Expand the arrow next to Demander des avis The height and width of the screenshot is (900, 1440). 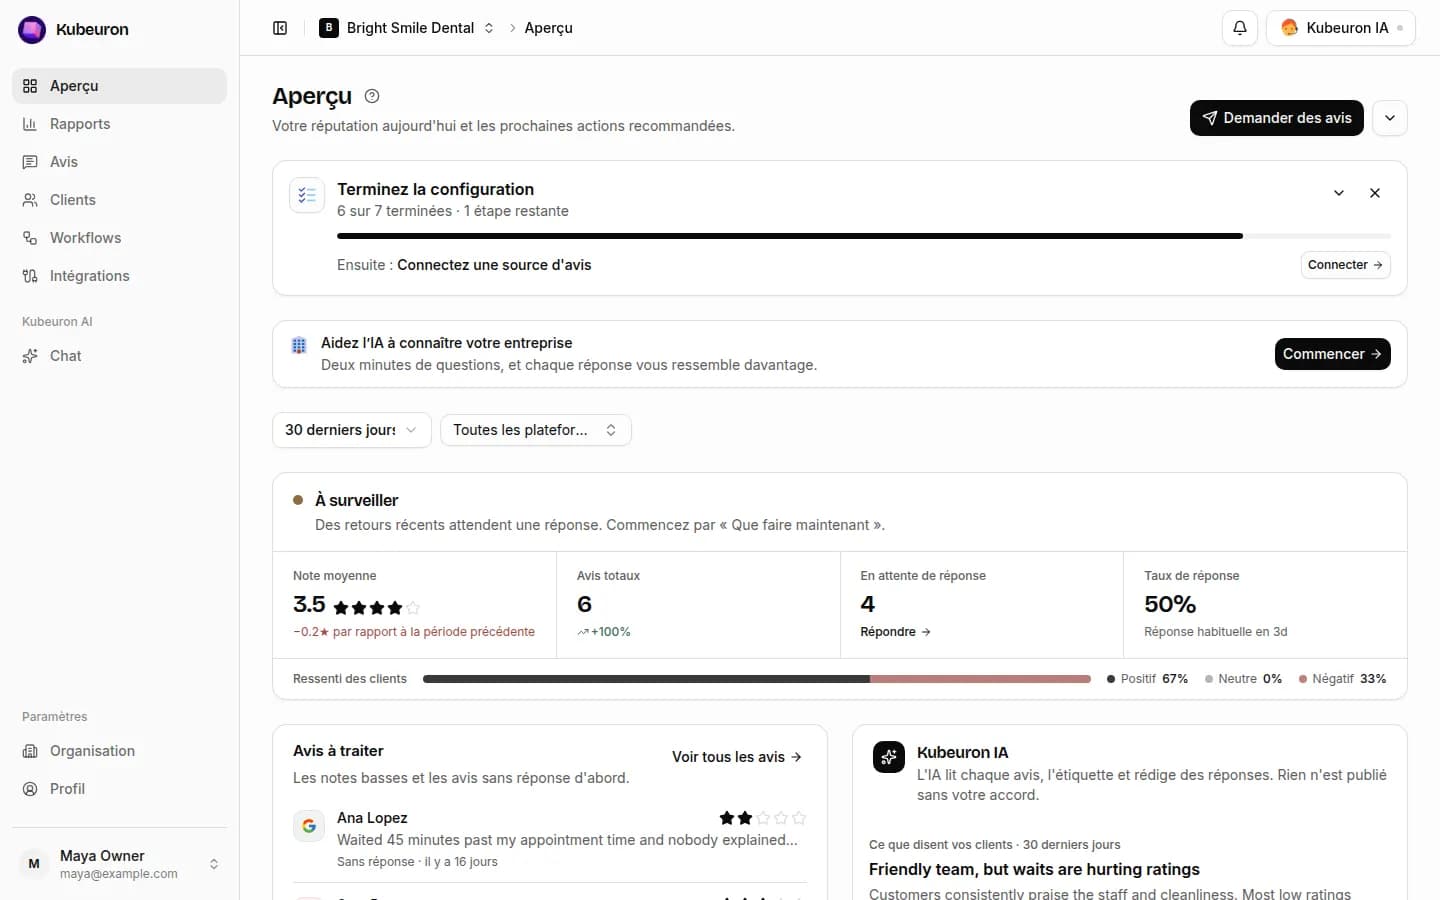1390,118
